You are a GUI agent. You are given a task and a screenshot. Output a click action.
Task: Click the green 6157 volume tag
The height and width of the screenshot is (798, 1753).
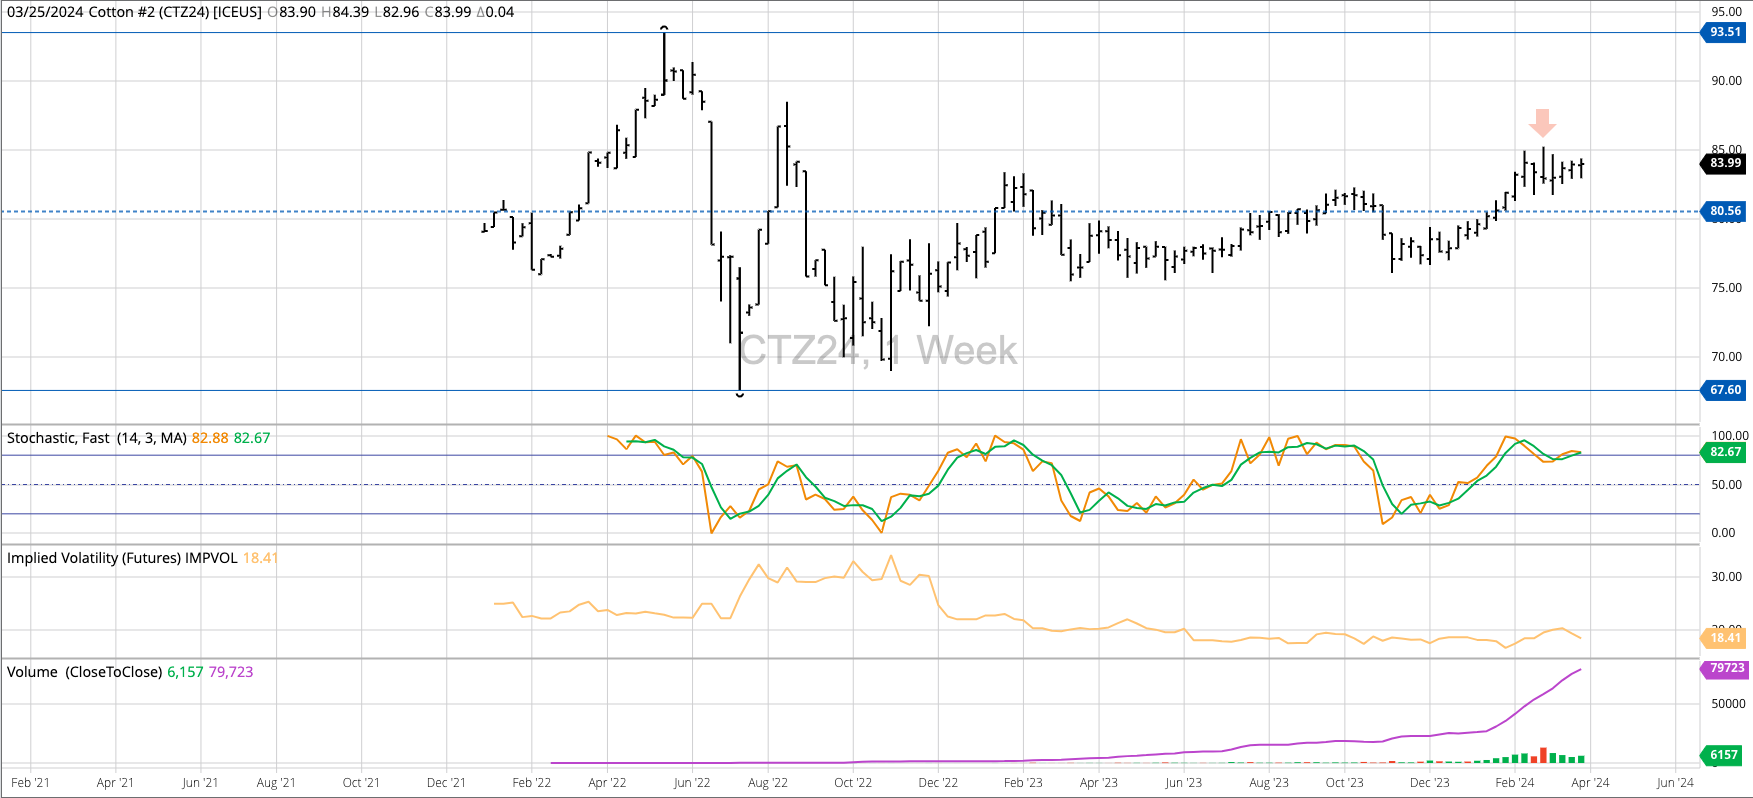tap(1724, 755)
